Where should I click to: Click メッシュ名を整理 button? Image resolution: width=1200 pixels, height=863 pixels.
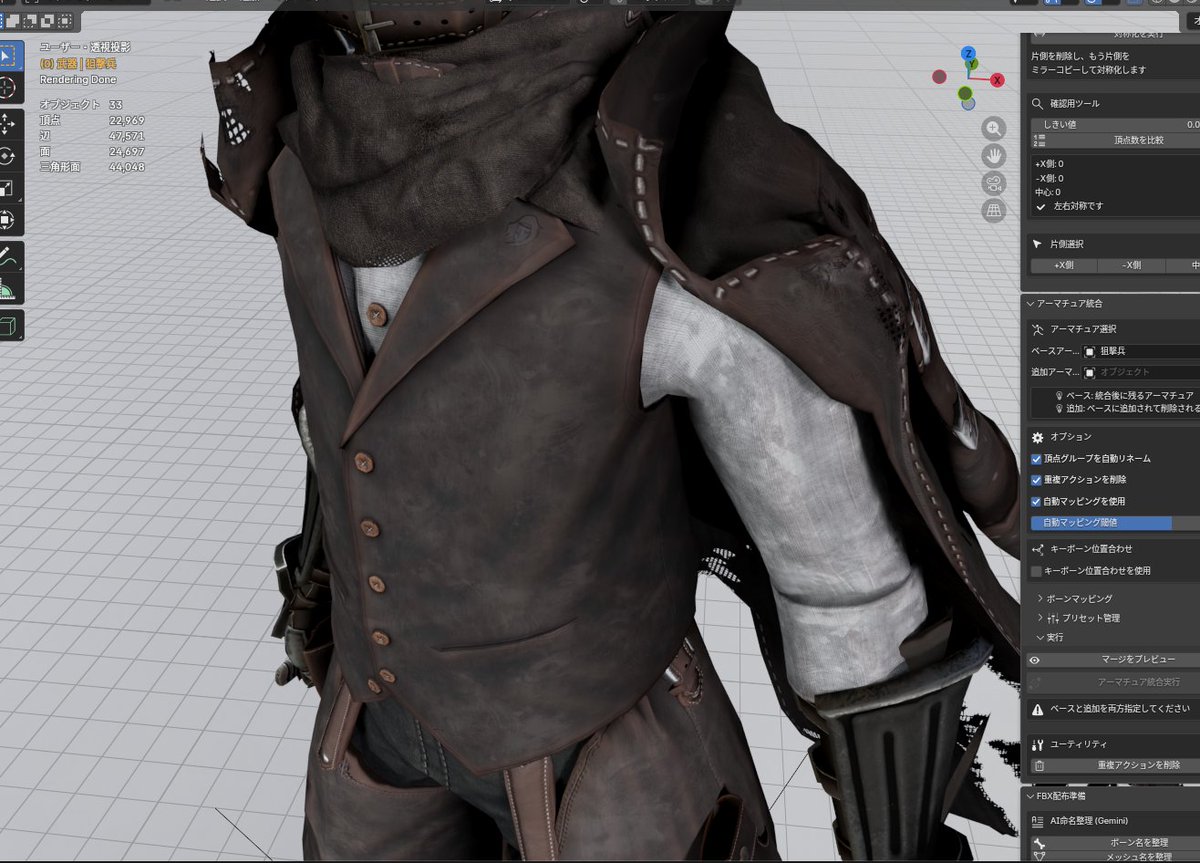[x=1115, y=857]
